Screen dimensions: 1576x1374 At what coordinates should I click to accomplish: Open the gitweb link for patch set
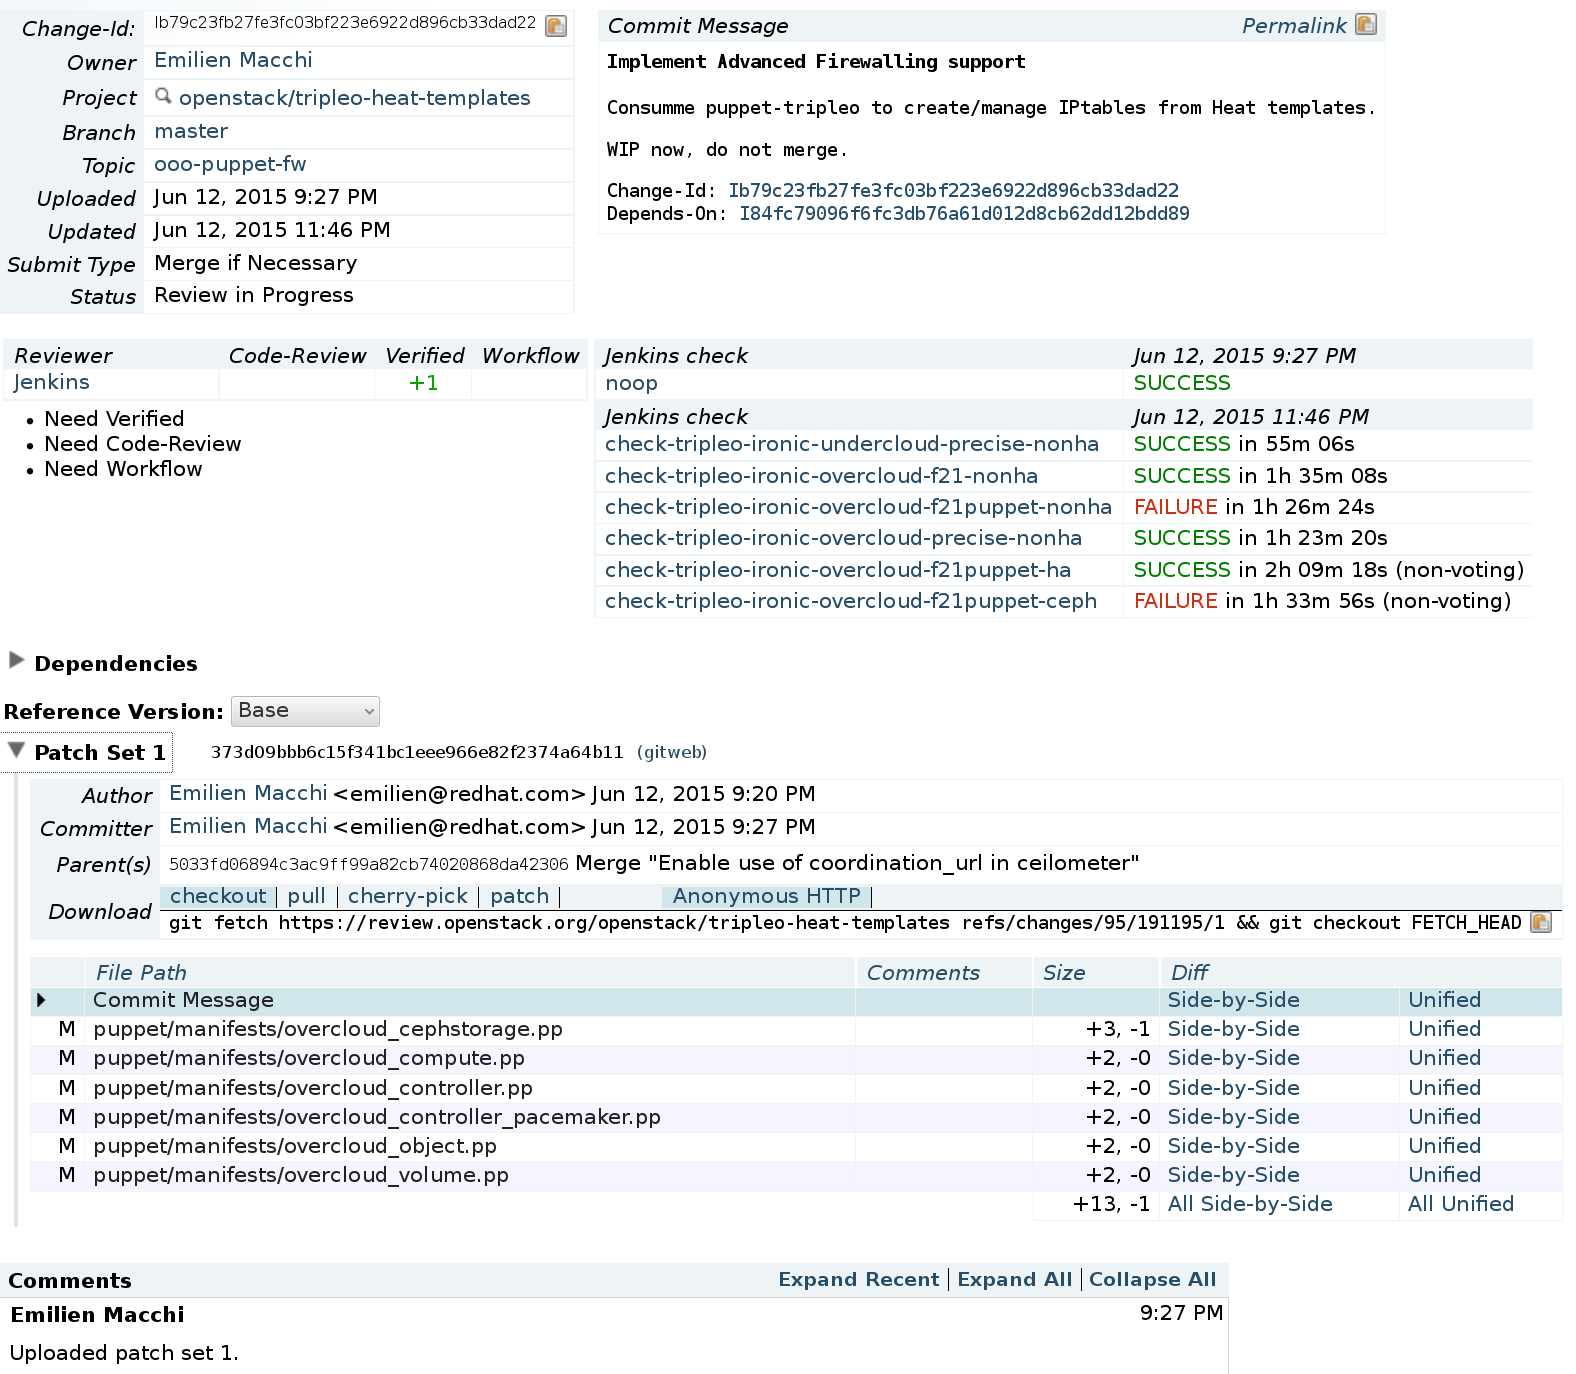(x=671, y=752)
